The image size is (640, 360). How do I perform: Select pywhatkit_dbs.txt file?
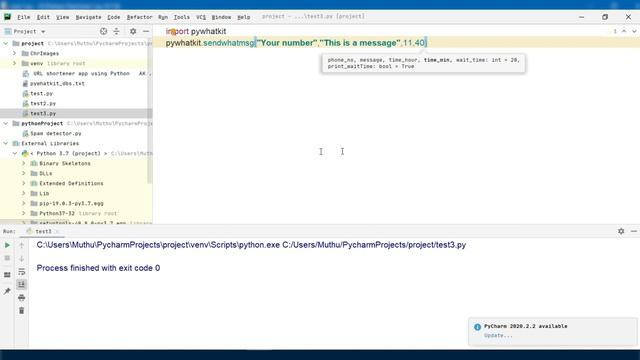click(x=57, y=83)
